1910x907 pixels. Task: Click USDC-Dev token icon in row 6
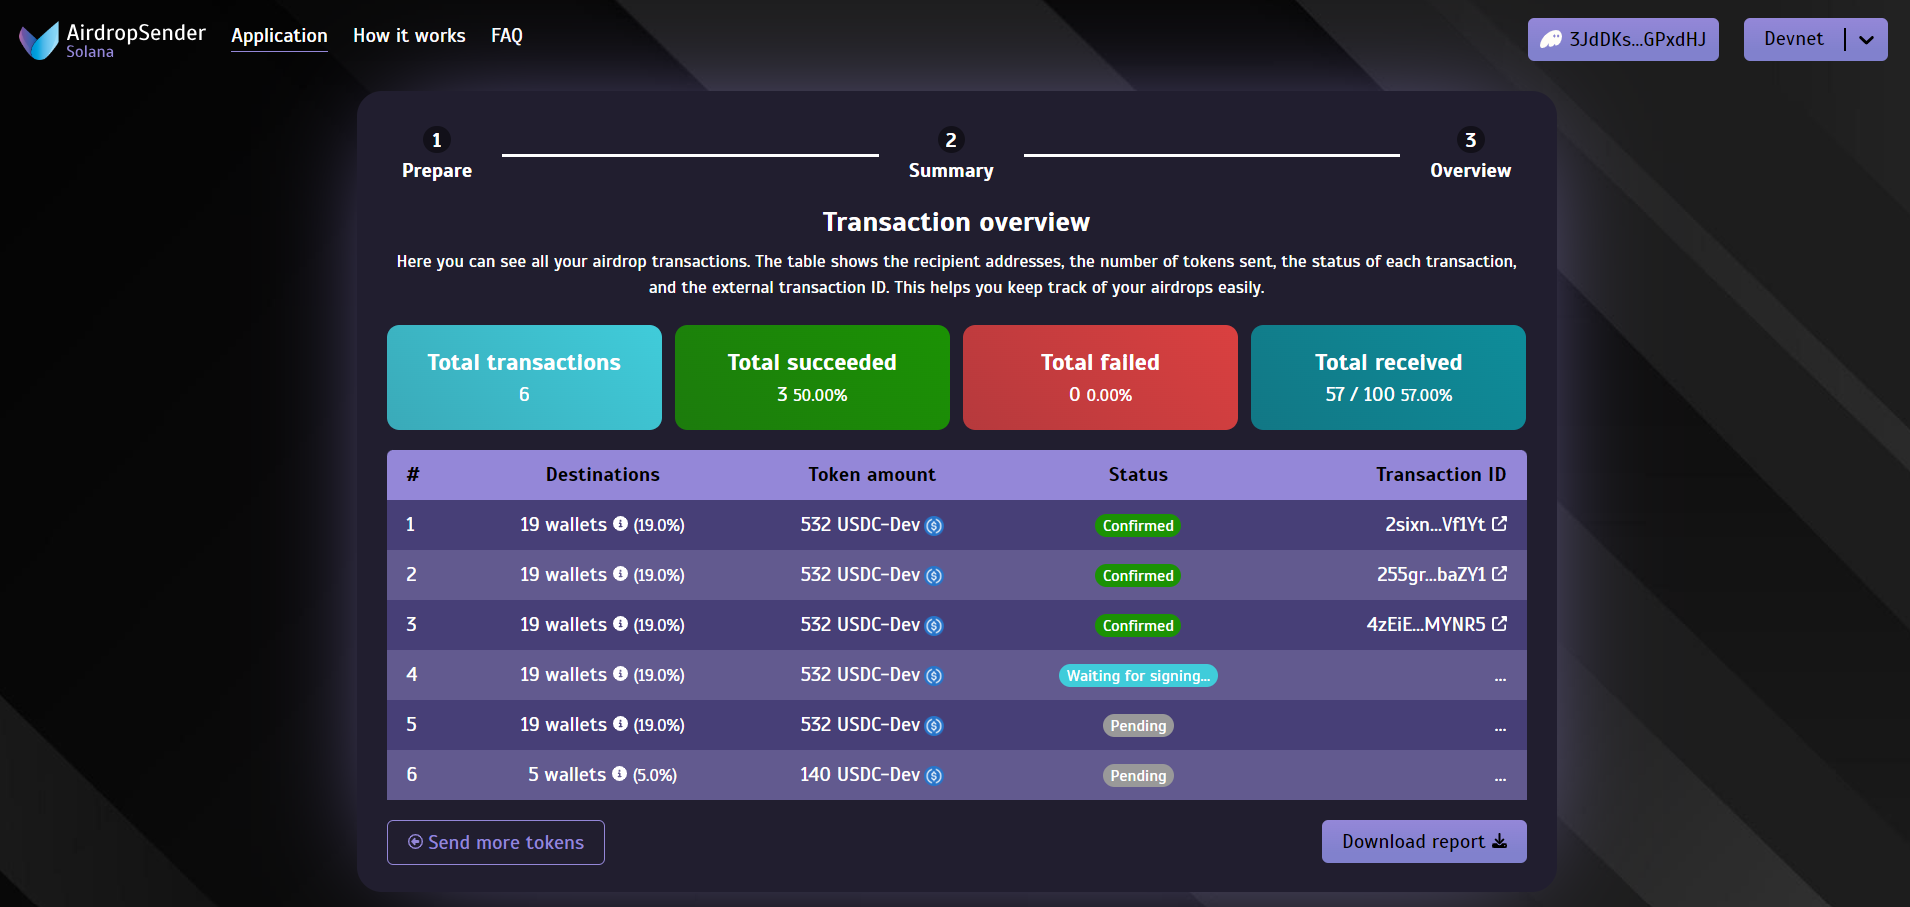click(934, 776)
